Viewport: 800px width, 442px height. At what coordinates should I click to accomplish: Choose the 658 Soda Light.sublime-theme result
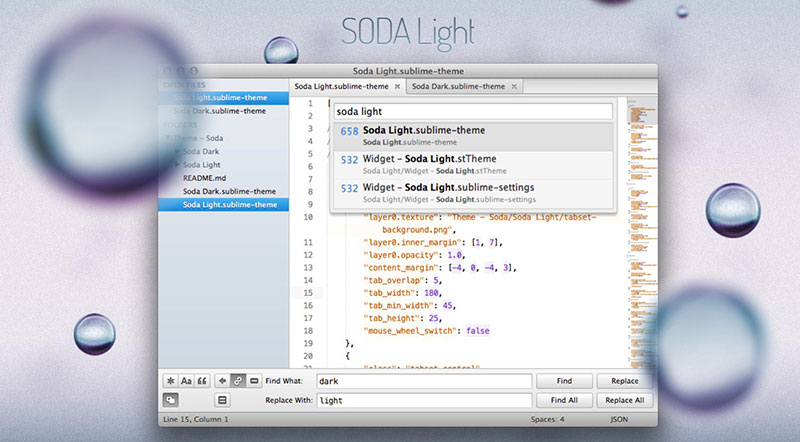coord(473,136)
